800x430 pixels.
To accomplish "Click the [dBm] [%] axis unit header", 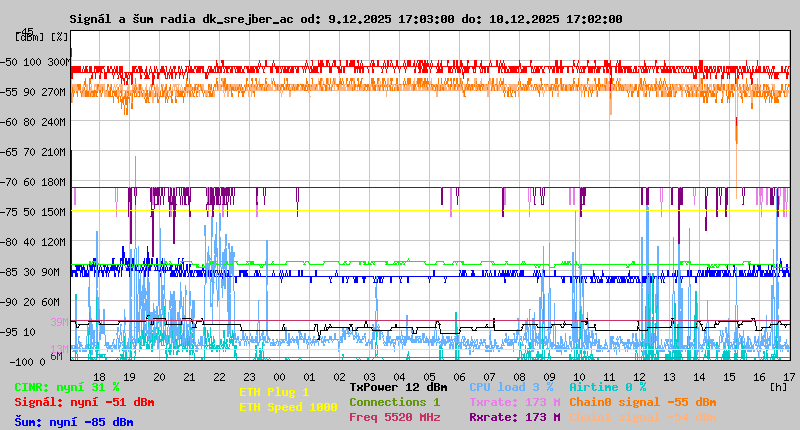I will pos(41,37).
